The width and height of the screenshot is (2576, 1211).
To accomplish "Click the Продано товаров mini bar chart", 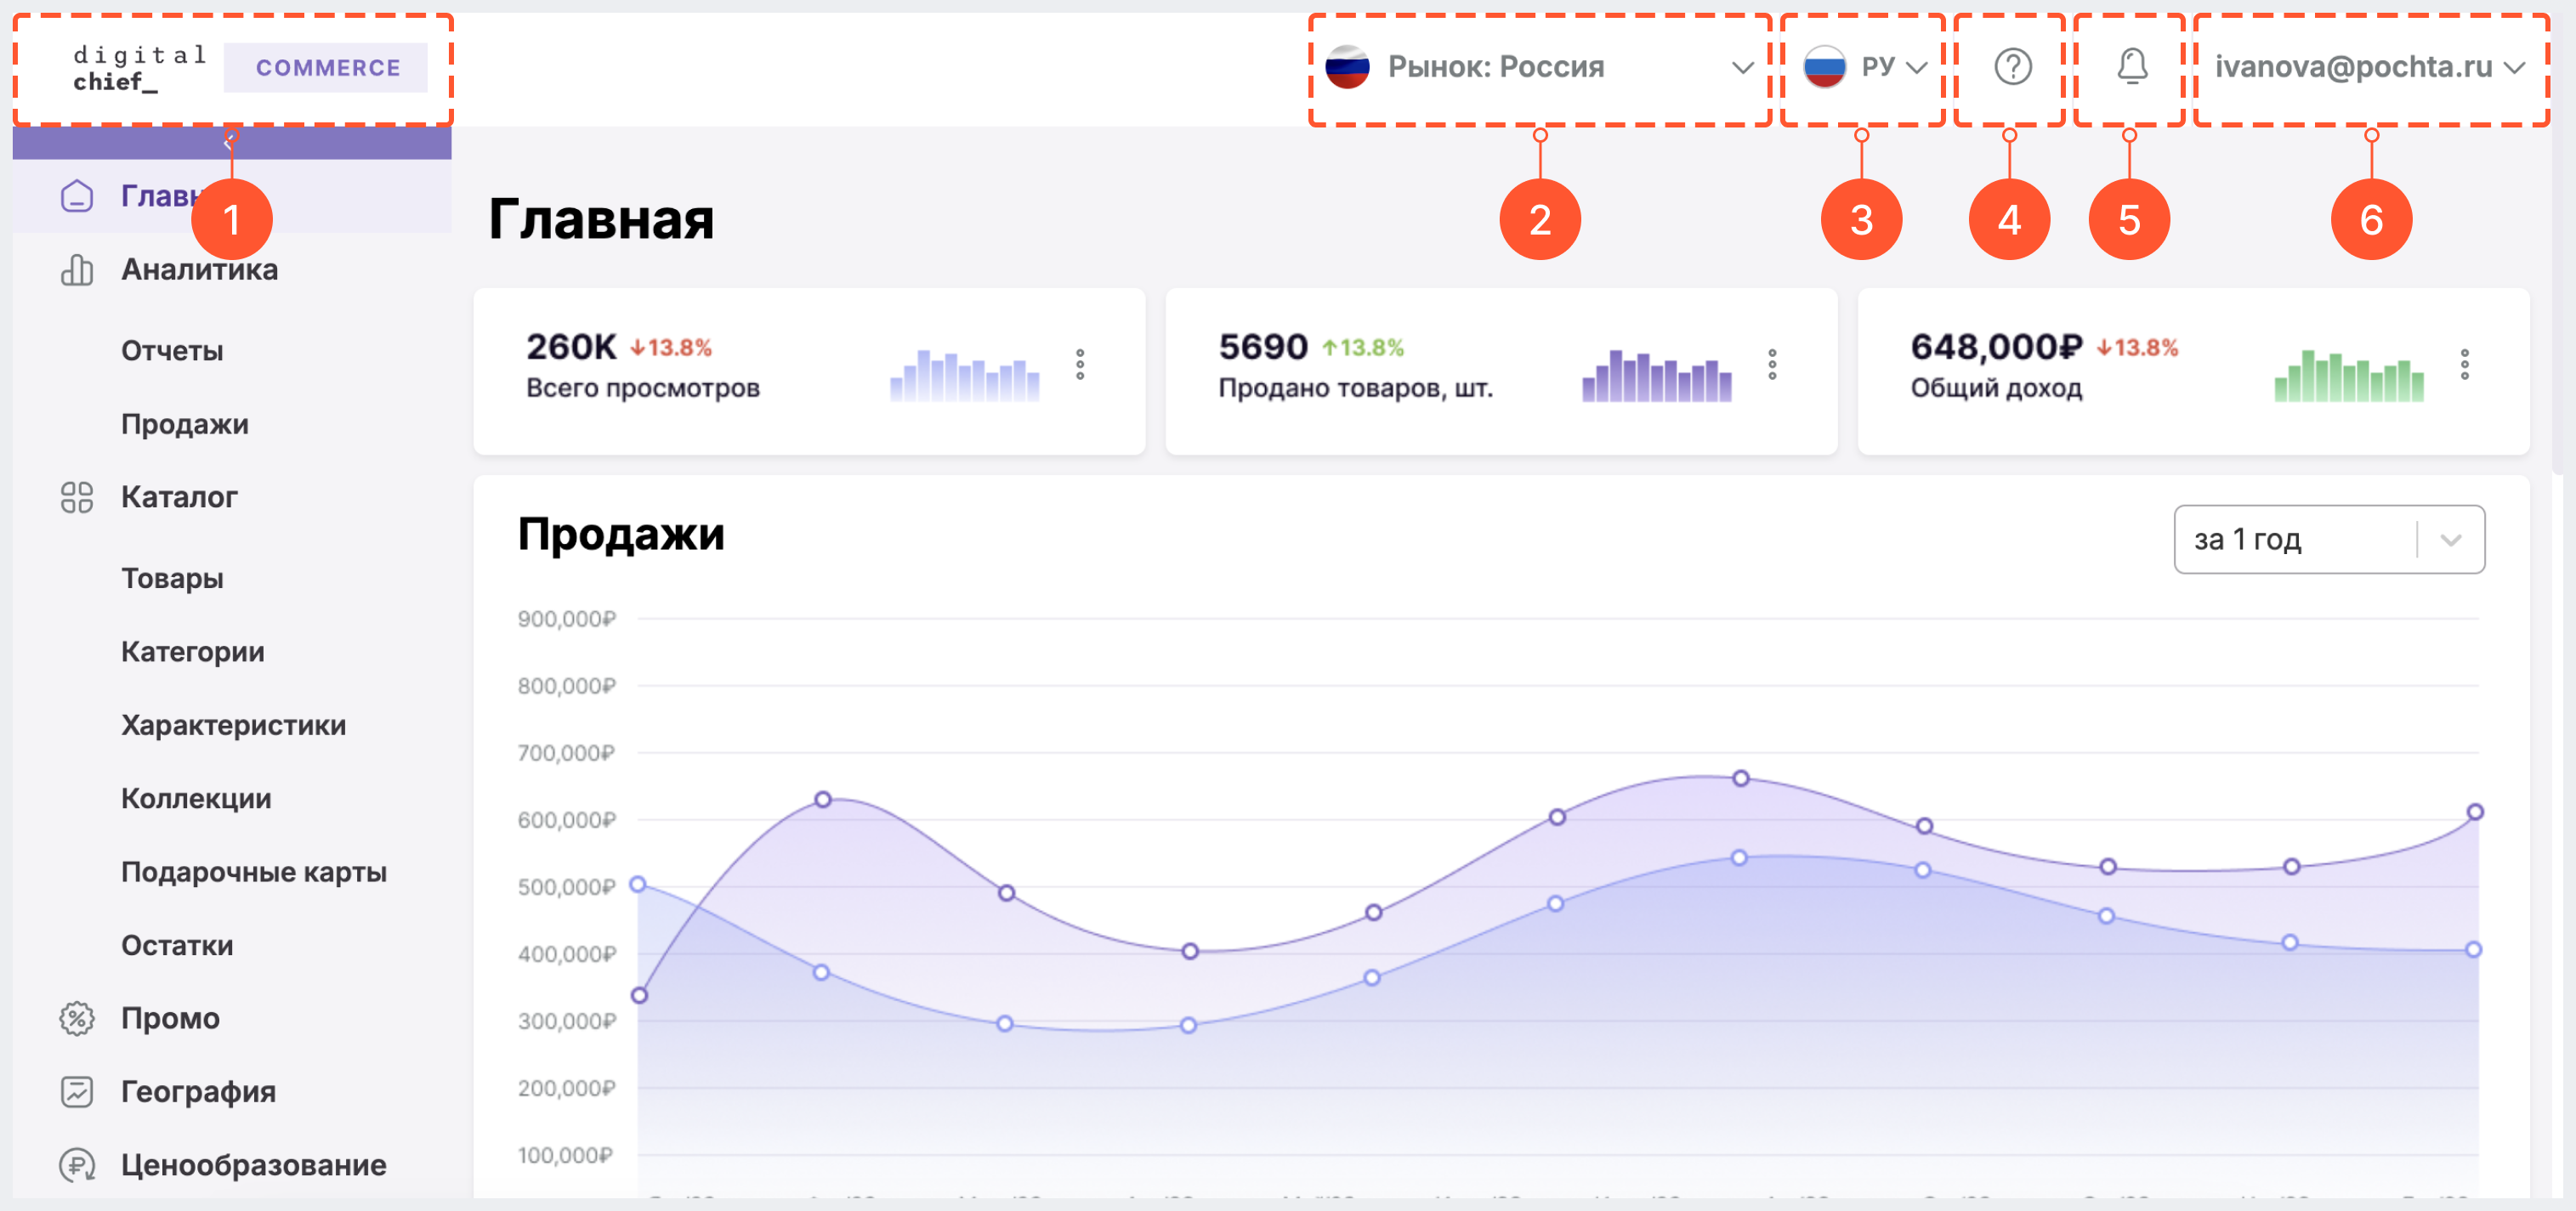I will 1656,376.
